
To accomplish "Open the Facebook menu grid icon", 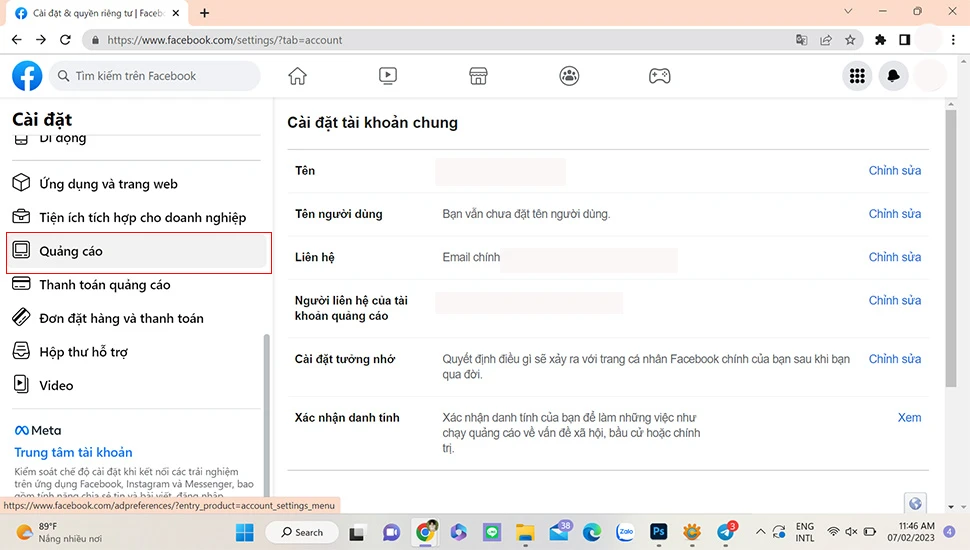I will [x=857, y=76].
